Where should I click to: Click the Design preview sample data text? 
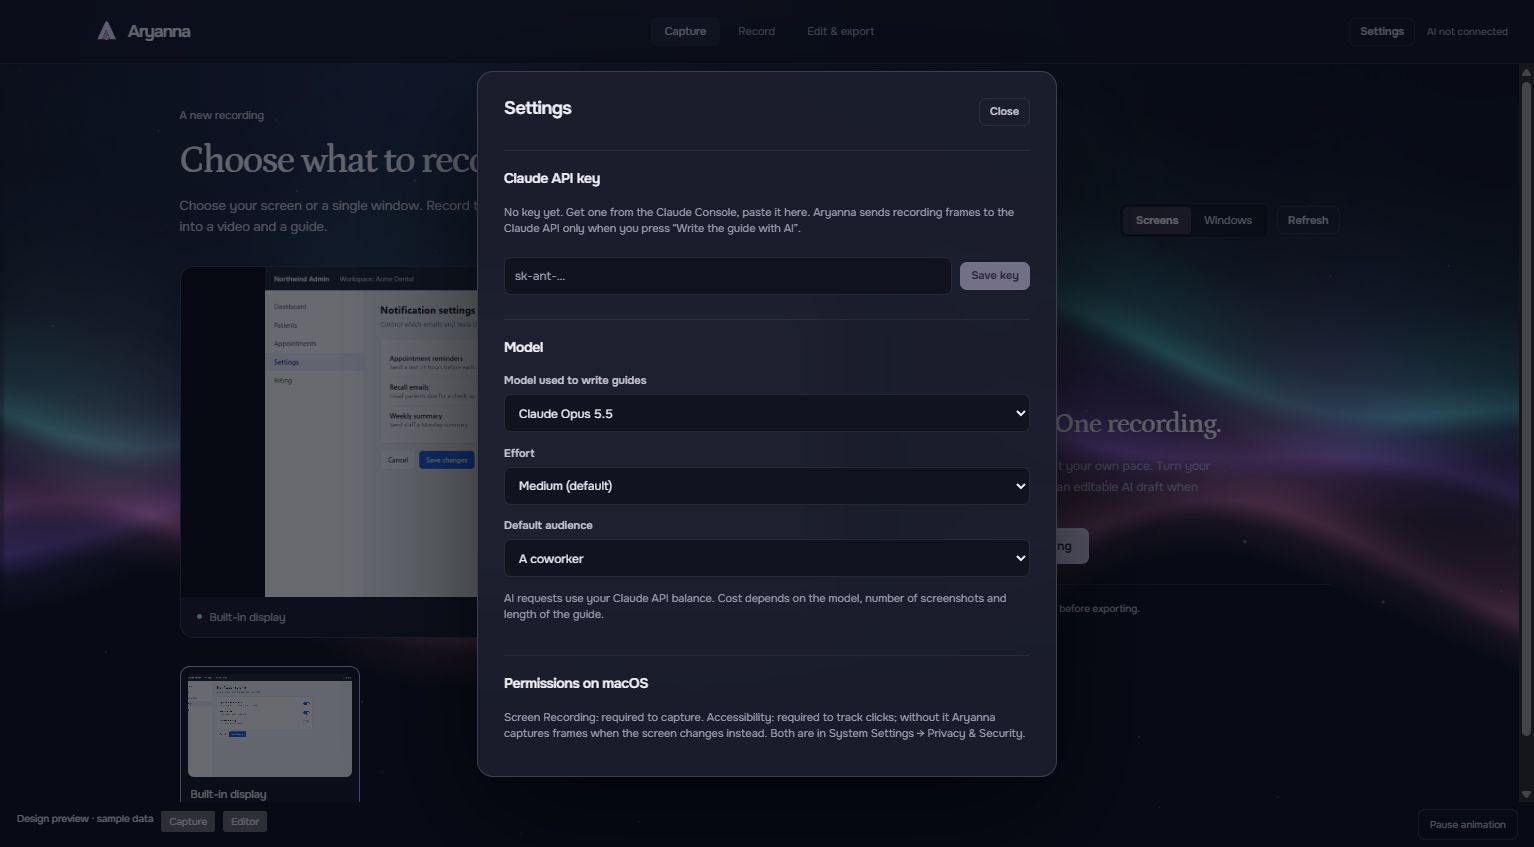85,819
